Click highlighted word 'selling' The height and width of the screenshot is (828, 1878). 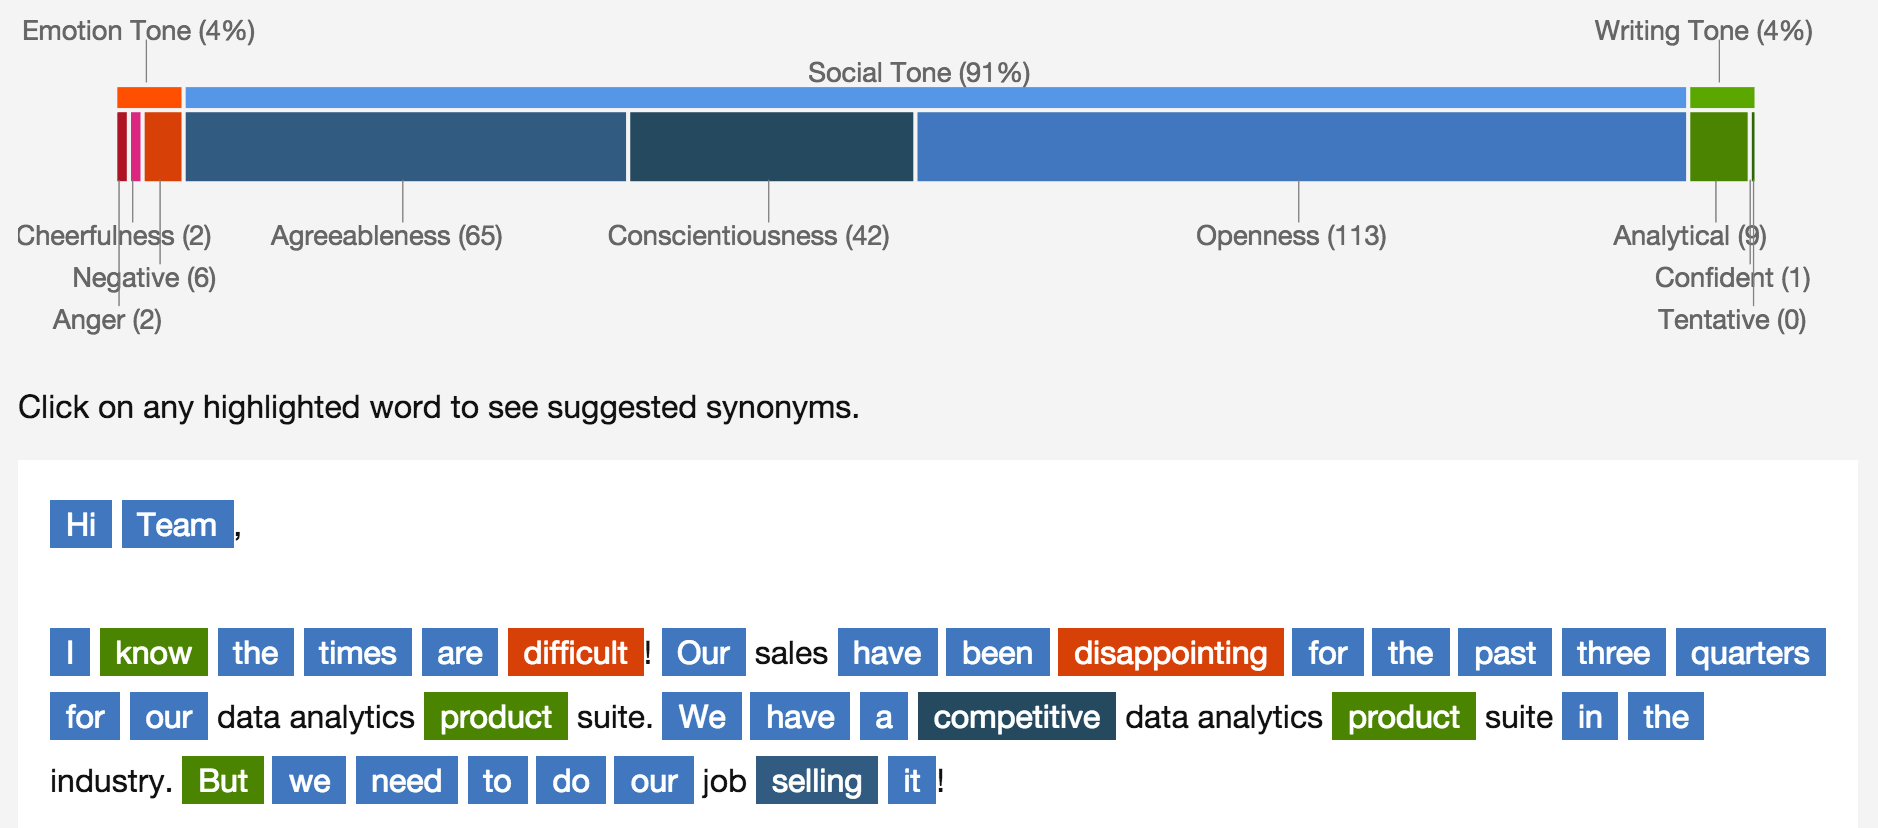click(x=816, y=781)
